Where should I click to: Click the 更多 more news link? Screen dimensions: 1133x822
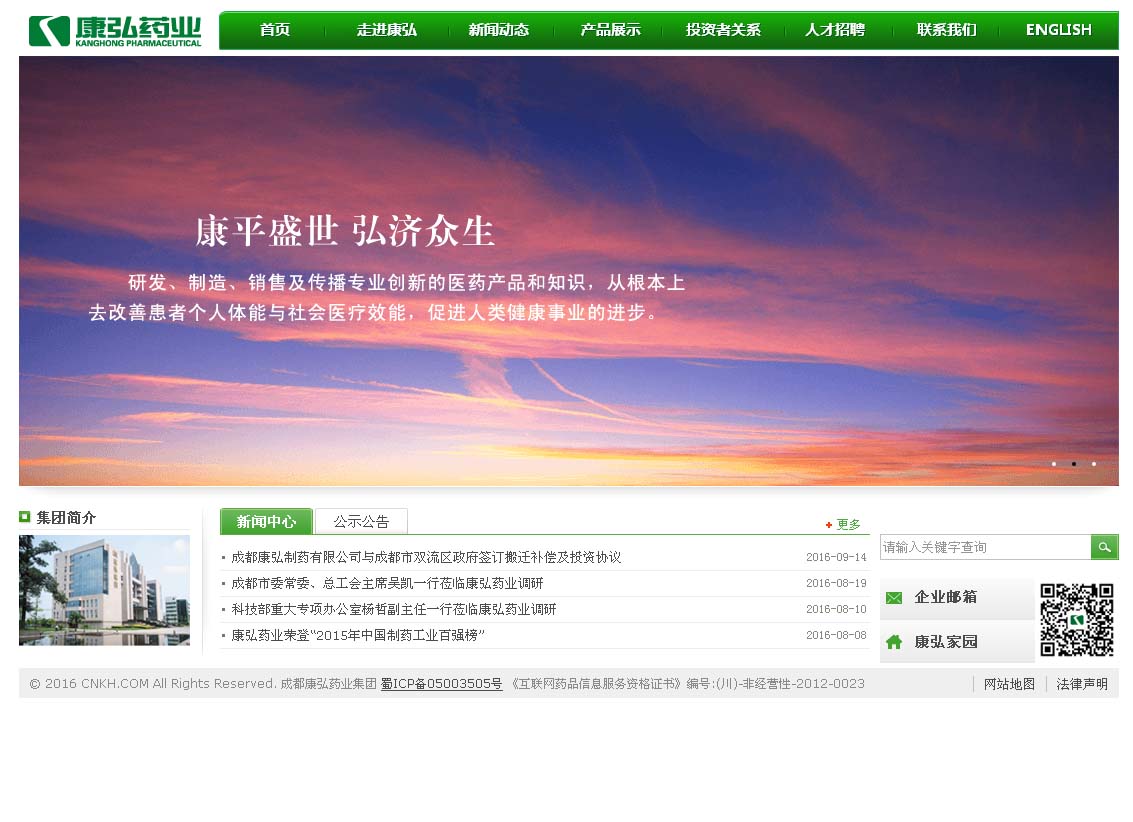click(x=847, y=524)
